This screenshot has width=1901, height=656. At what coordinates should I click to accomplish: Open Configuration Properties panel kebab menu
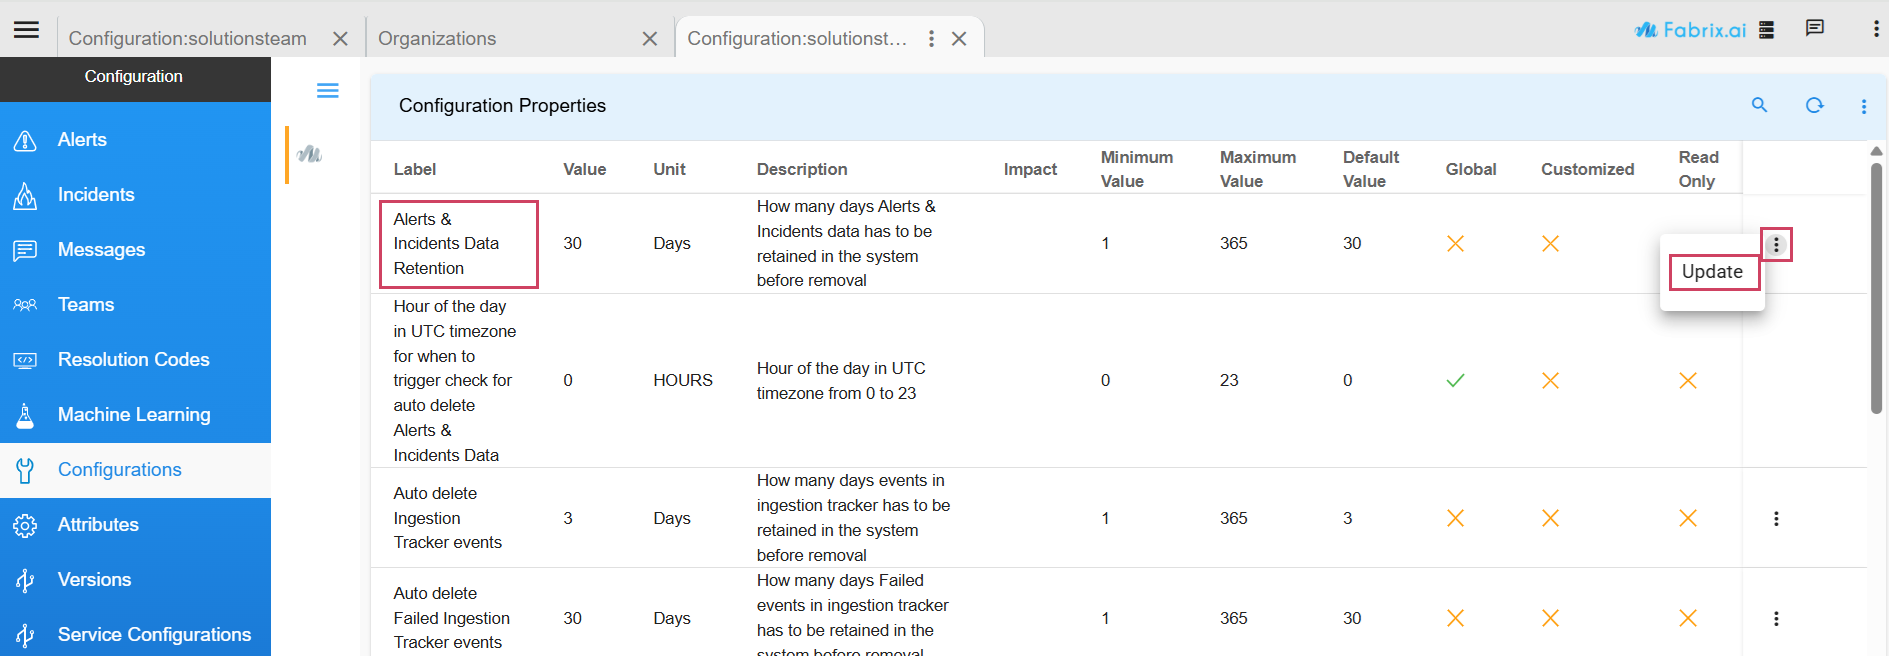(1863, 106)
